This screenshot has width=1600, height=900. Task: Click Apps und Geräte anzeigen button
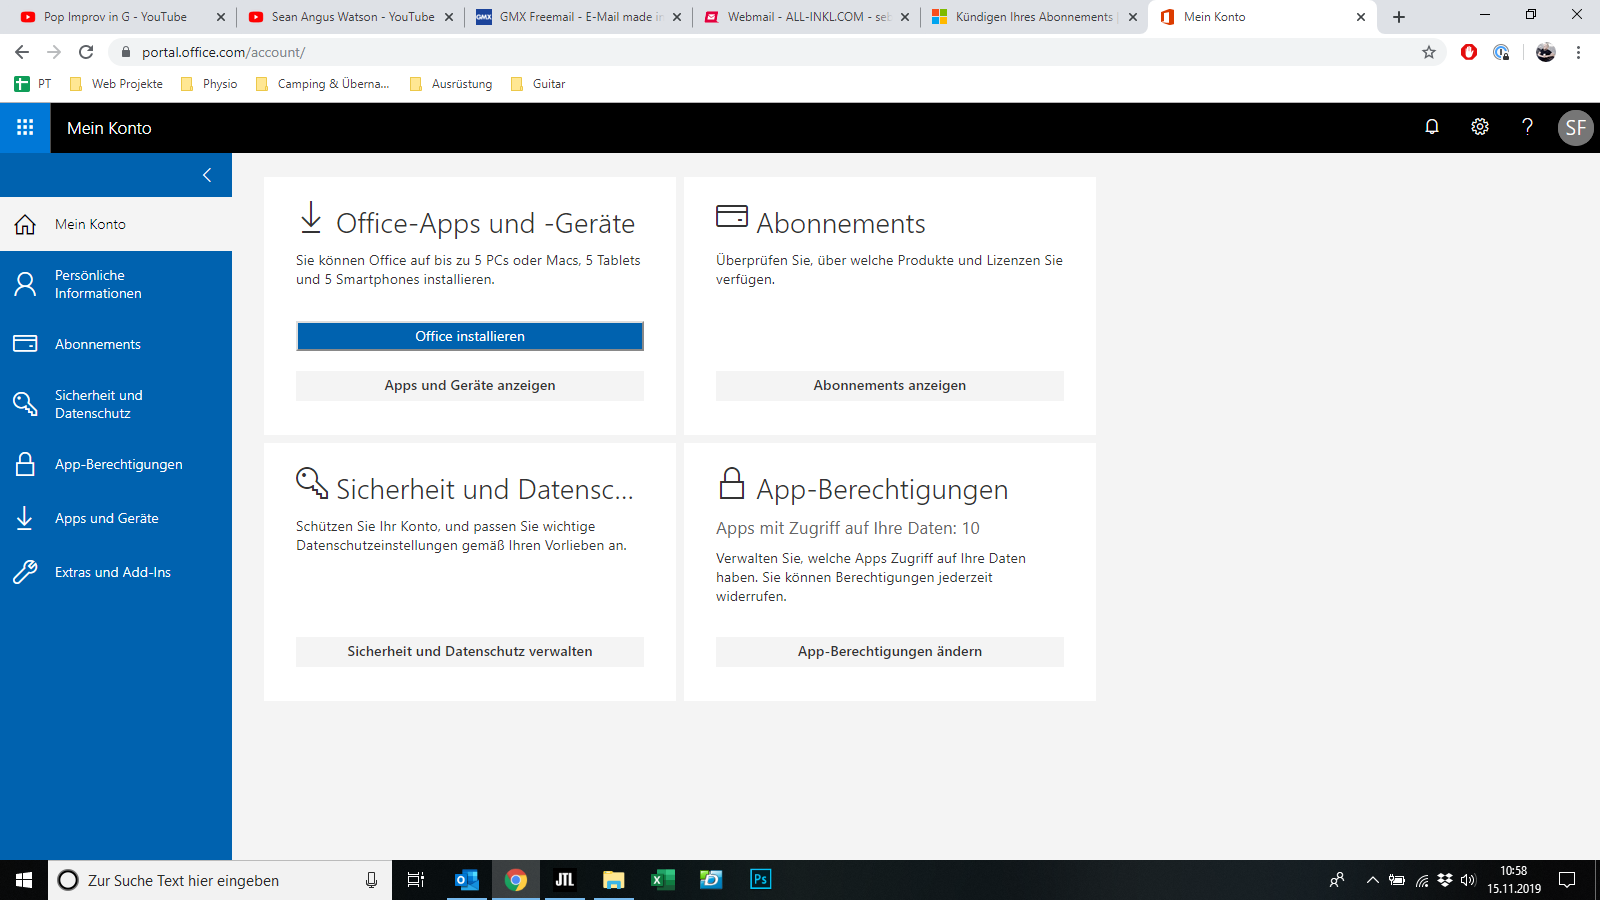click(x=470, y=385)
